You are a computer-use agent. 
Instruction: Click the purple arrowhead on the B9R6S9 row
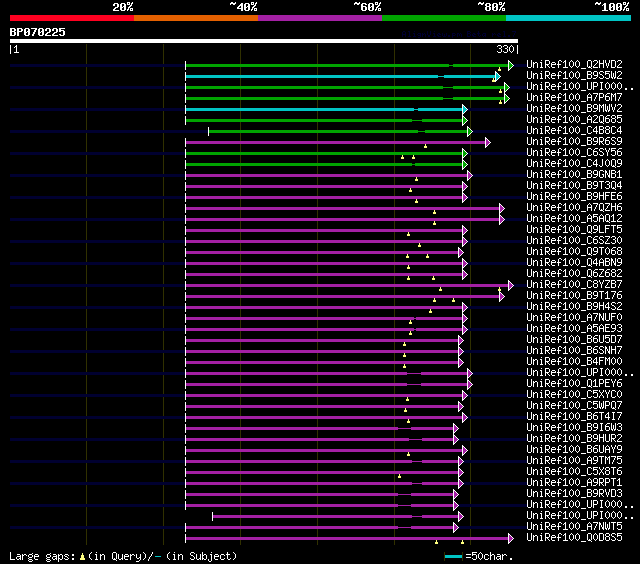(488, 142)
